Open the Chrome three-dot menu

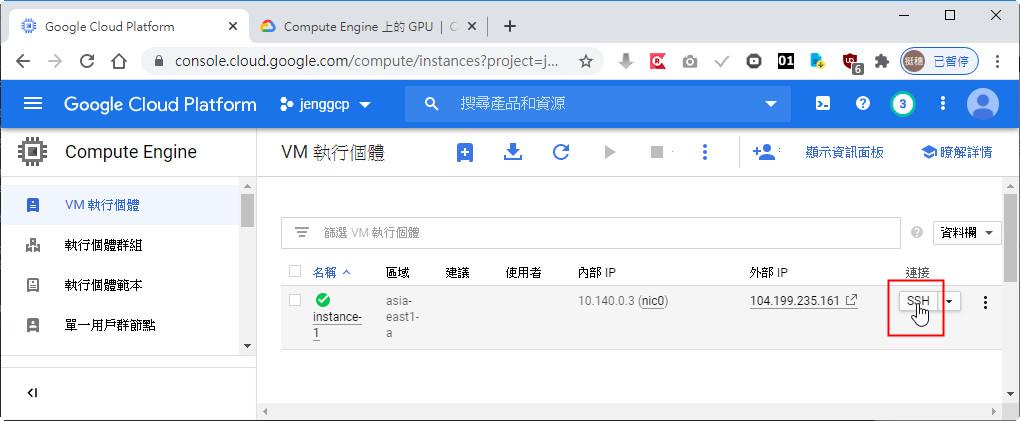point(998,61)
